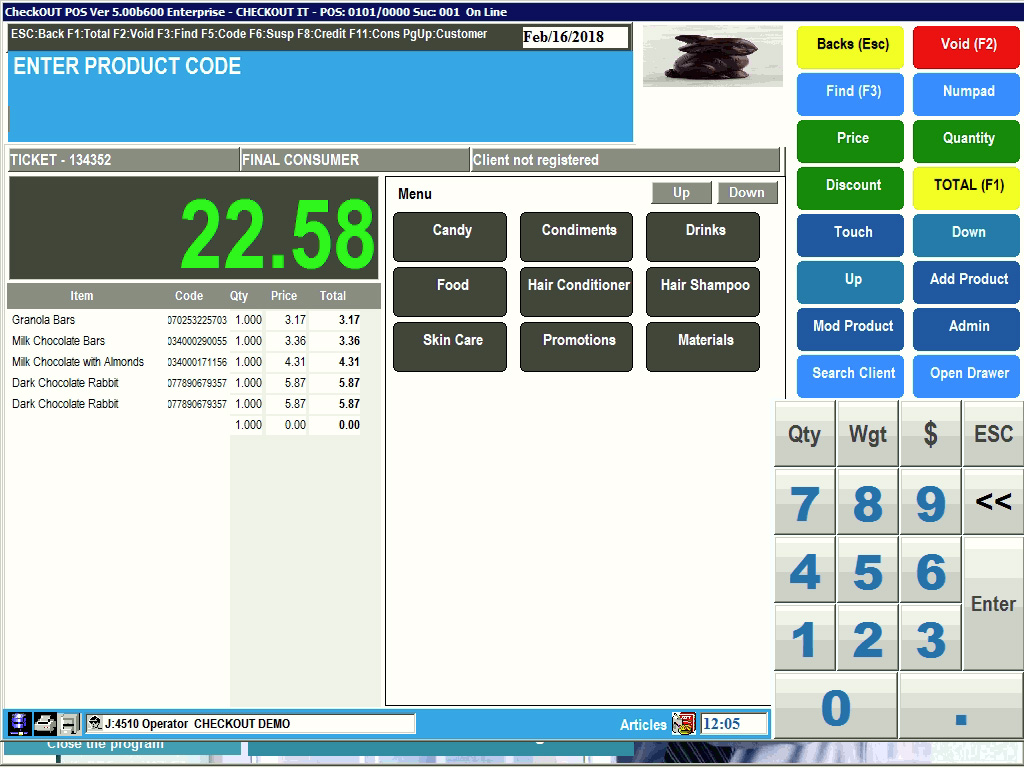Viewport: 1024px width, 768px height.
Task: Click the server icon in status bar
Action: (19, 723)
